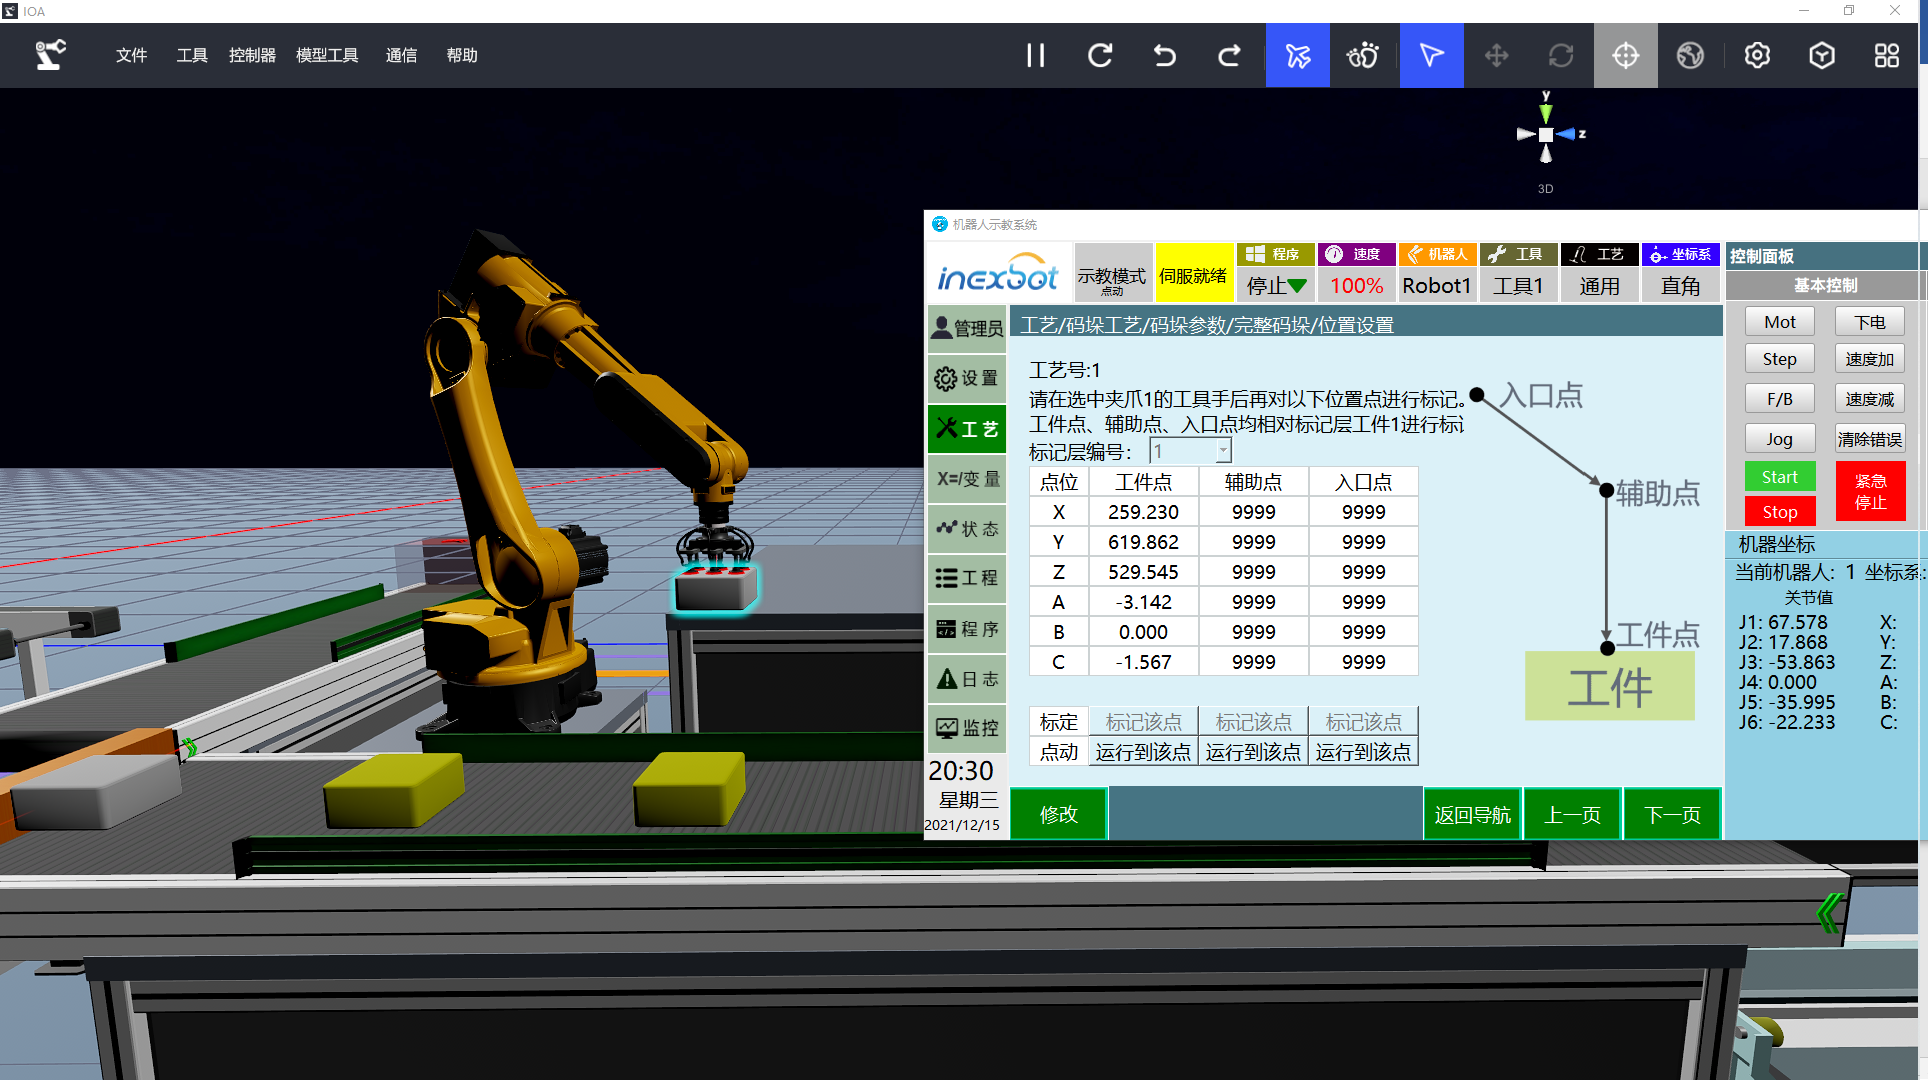Click 运行到该点 under 入口点 column
1928x1080 pixels.
1363,752
